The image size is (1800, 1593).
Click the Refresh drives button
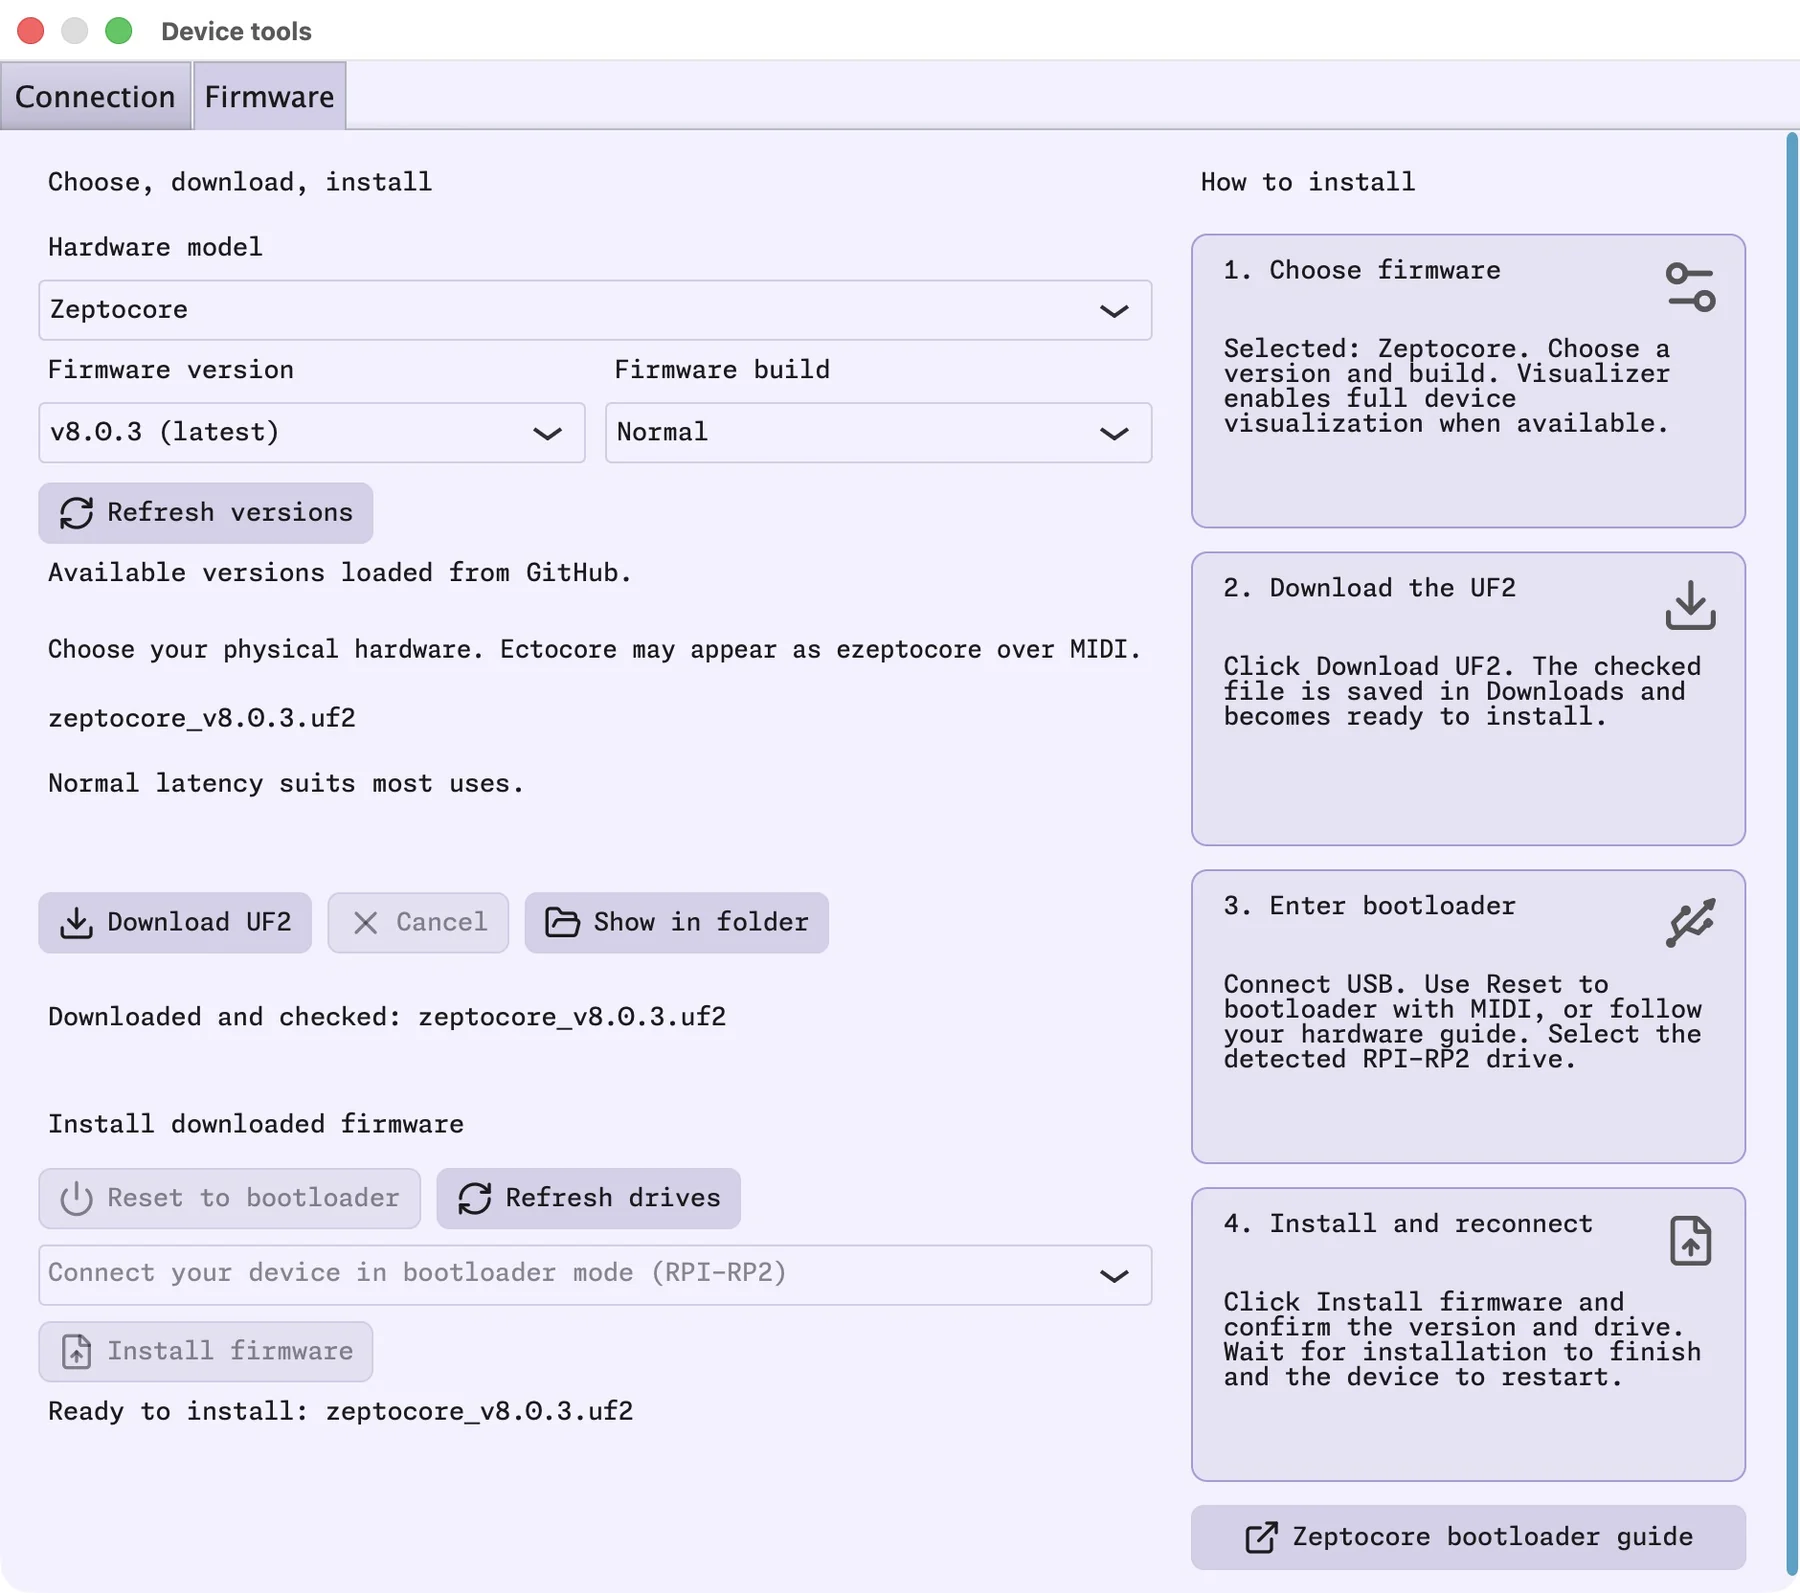pyautogui.click(x=589, y=1198)
